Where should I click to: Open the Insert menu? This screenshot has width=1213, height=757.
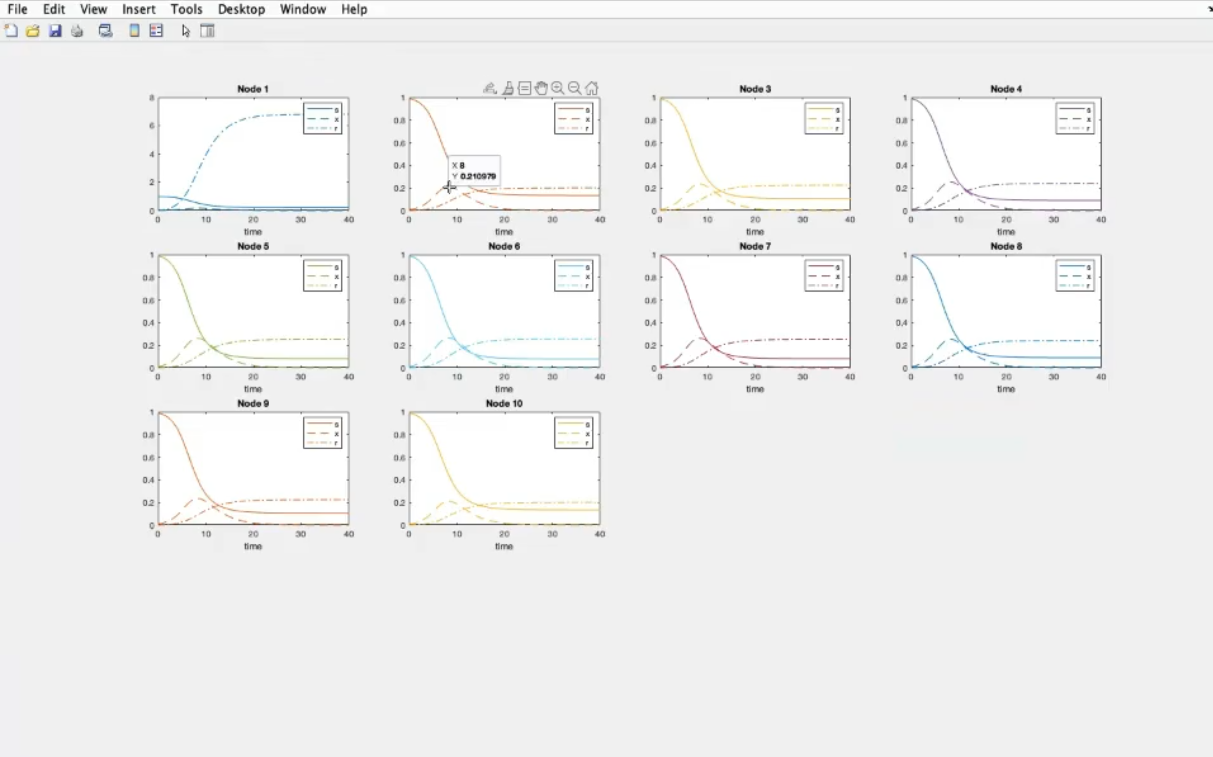(139, 9)
